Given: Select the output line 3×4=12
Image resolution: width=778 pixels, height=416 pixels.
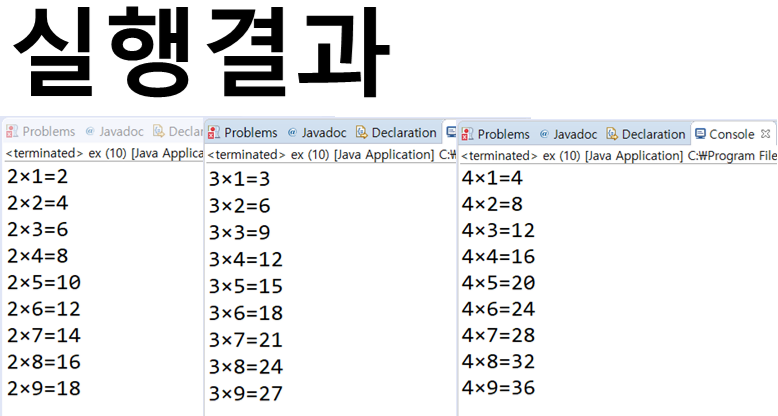Looking at the screenshot, I should coord(246,260).
